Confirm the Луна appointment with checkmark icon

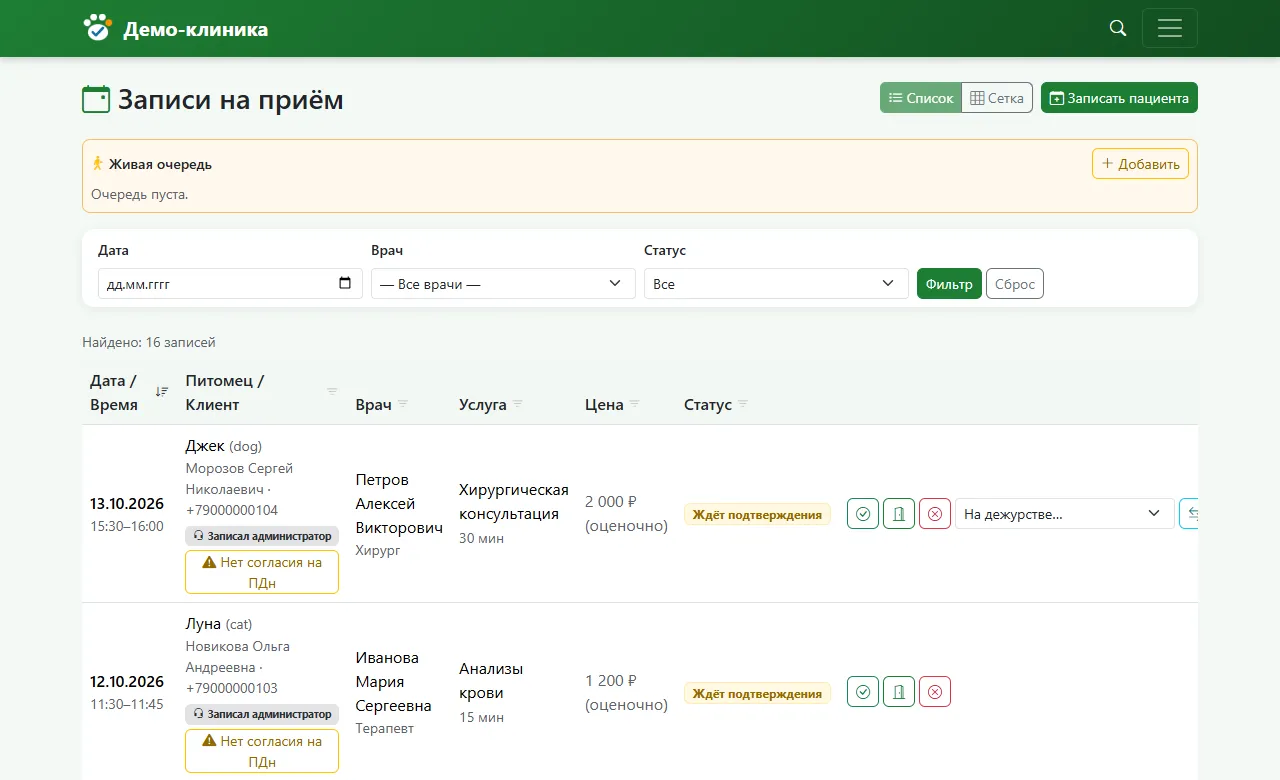click(863, 692)
